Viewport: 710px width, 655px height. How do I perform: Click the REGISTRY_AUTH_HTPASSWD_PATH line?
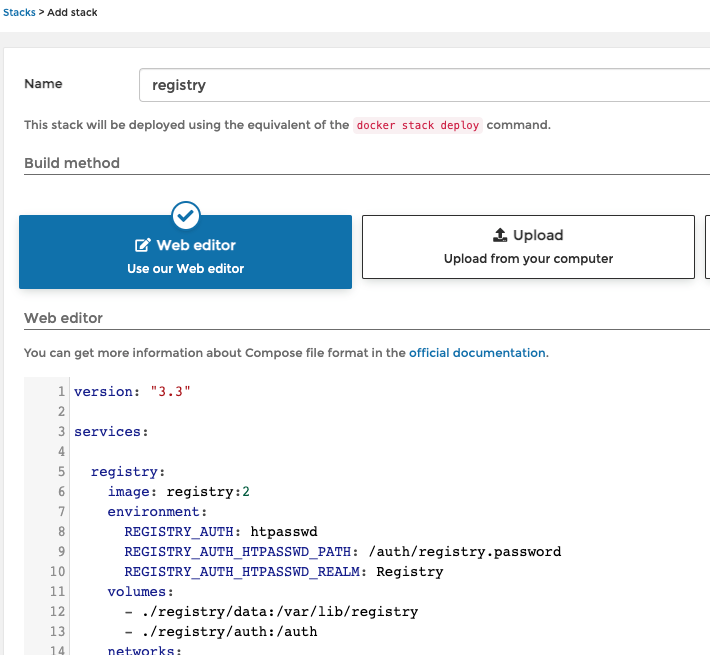coord(343,551)
